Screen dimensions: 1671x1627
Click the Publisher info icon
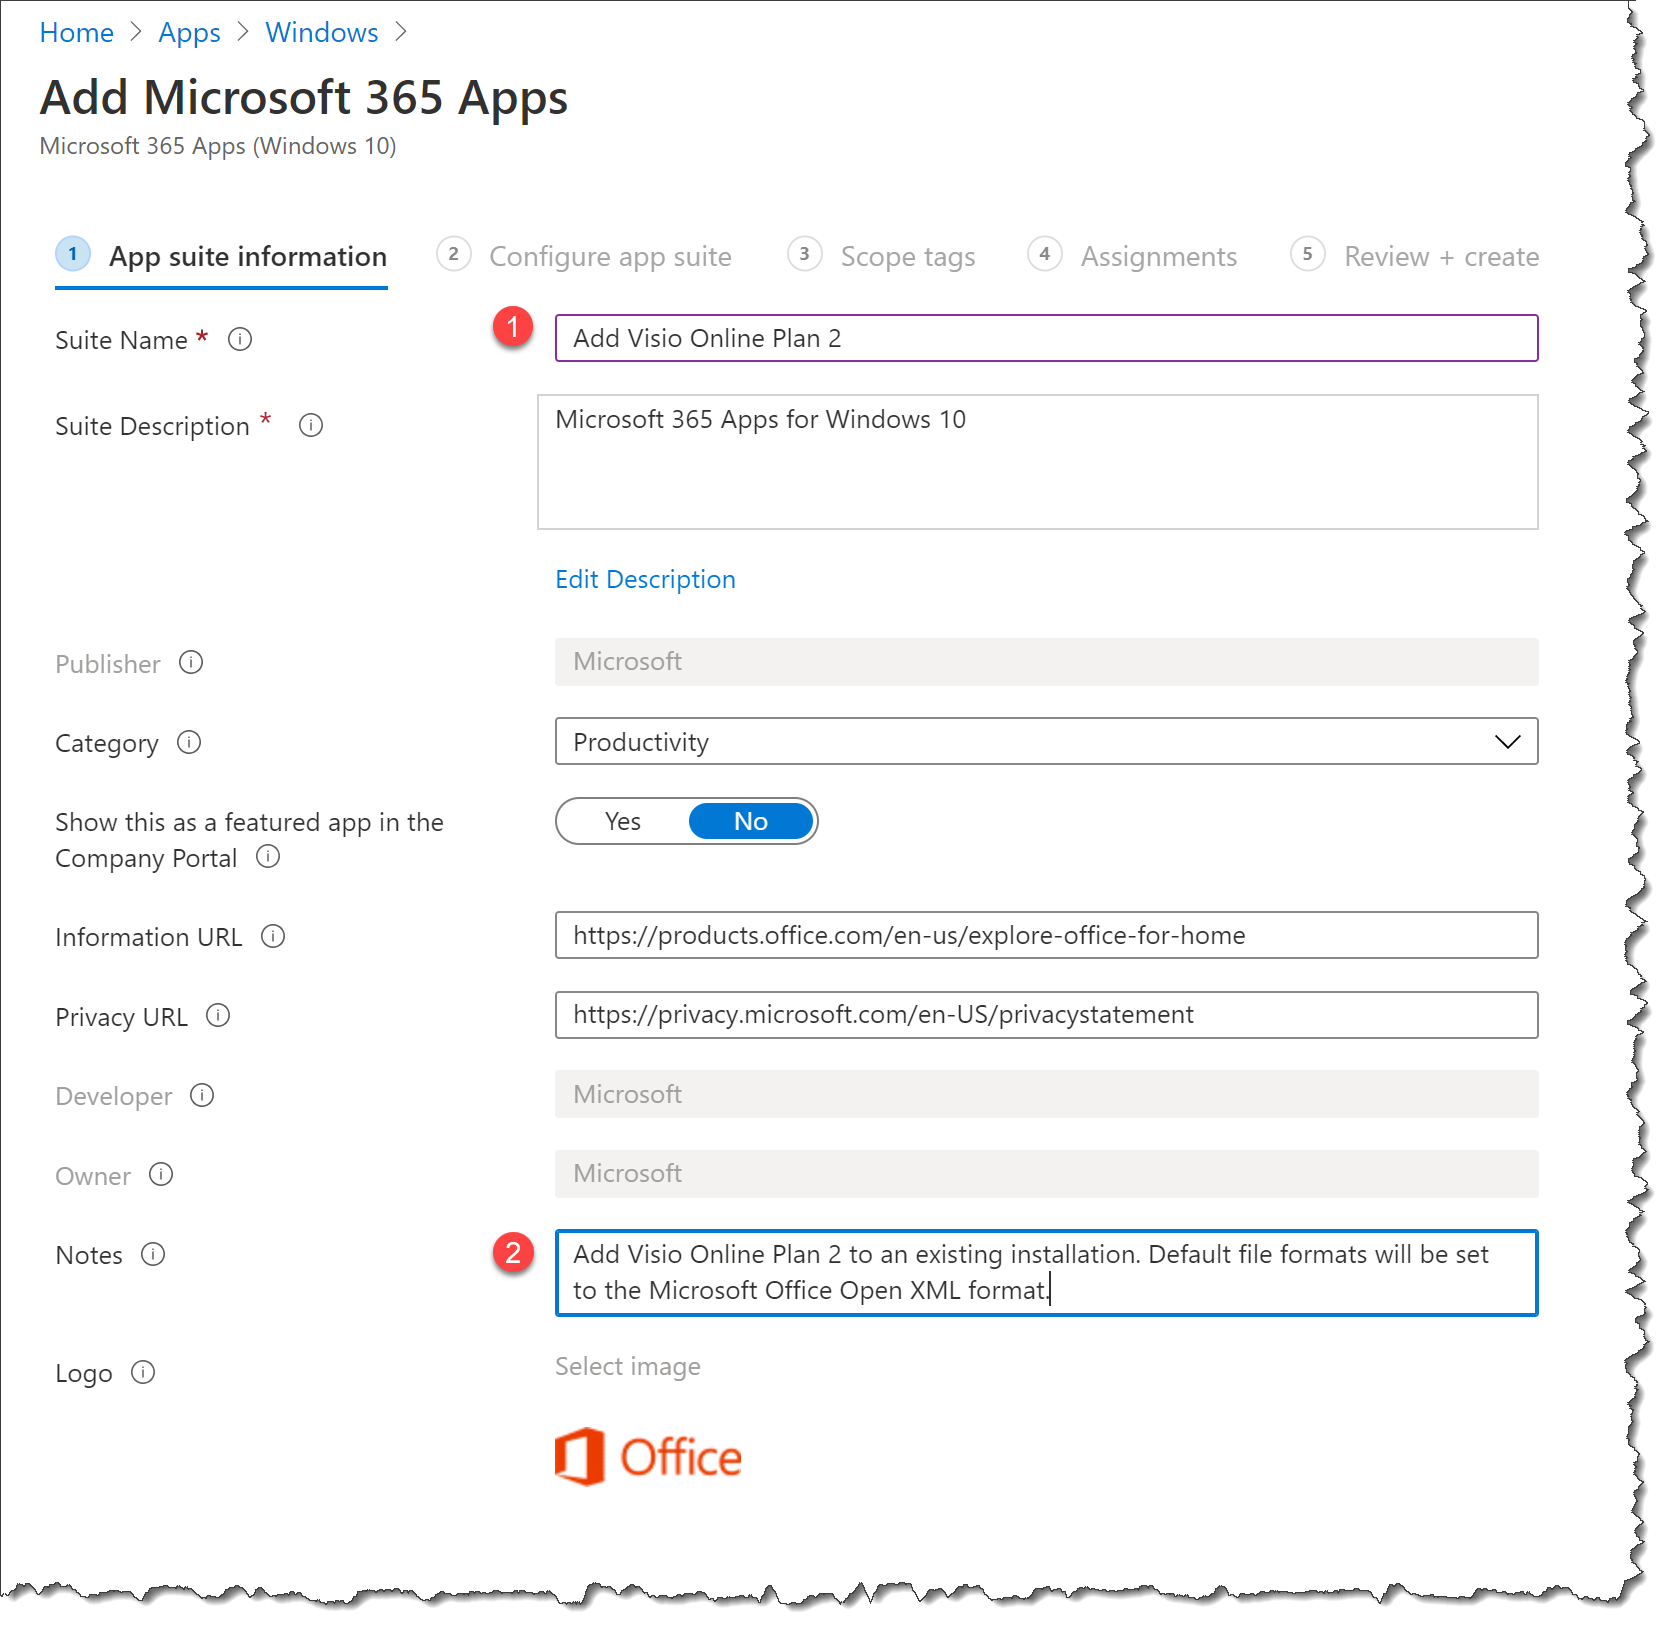(x=191, y=663)
